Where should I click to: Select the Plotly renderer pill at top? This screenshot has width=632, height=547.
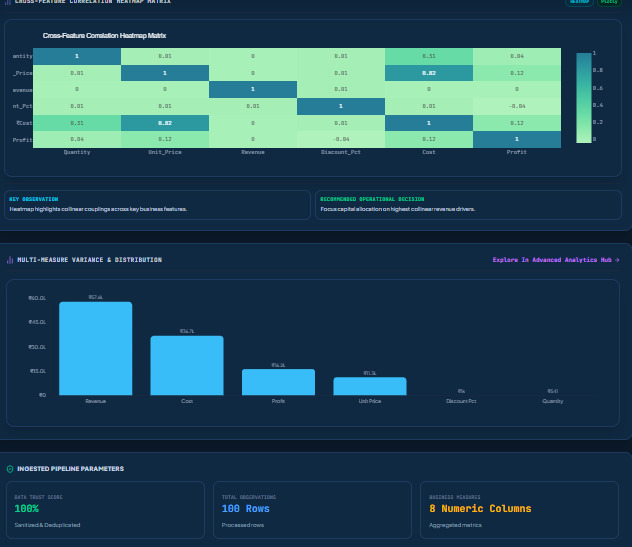click(x=609, y=2)
